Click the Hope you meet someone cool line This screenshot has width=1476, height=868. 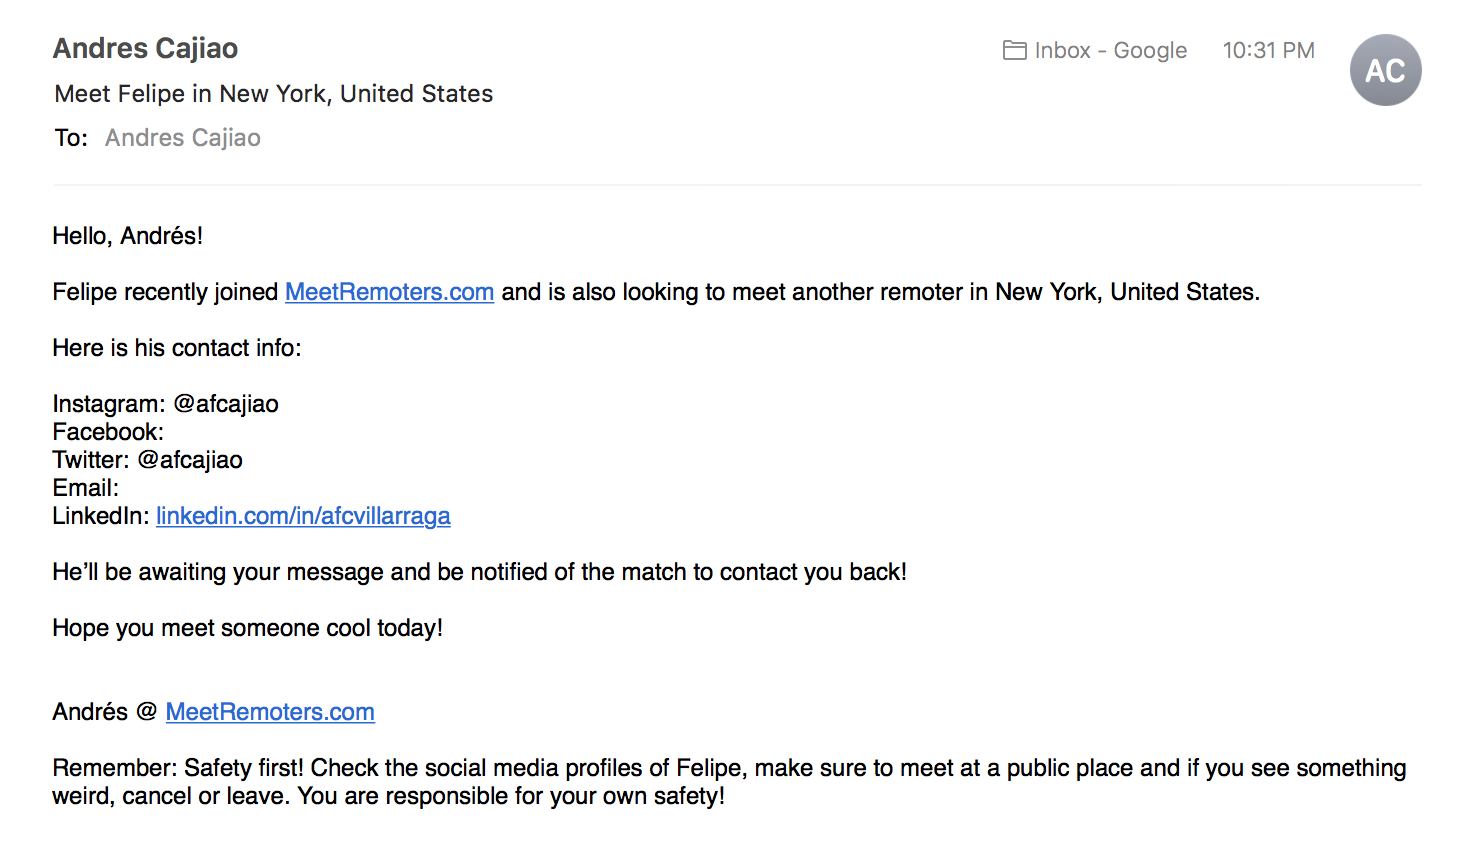[247, 628]
